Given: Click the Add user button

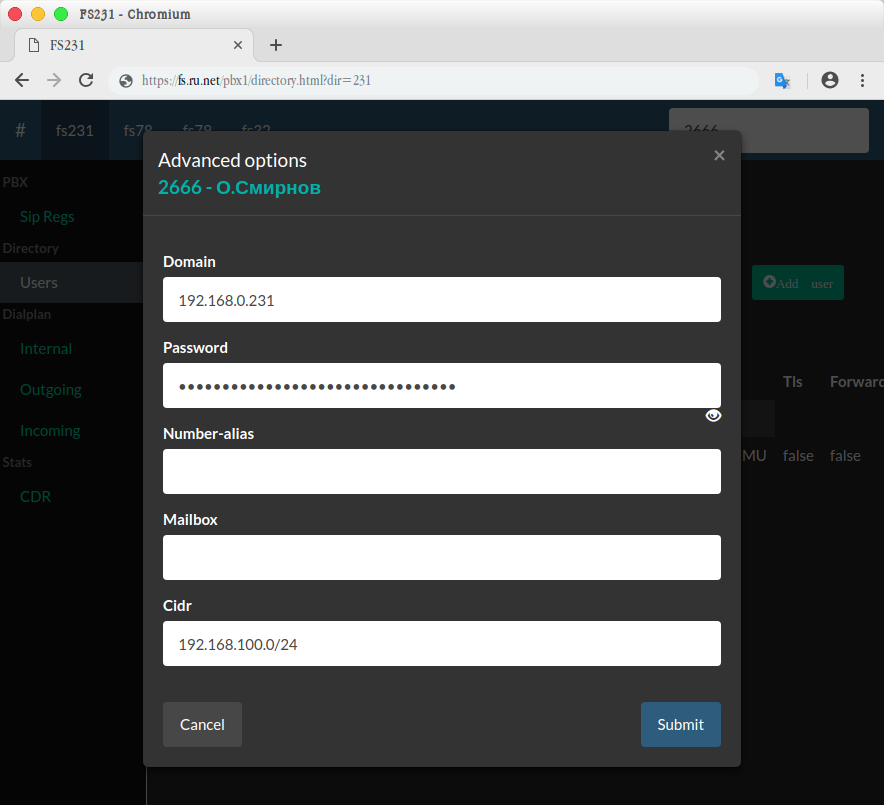Looking at the screenshot, I should [798, 282].
